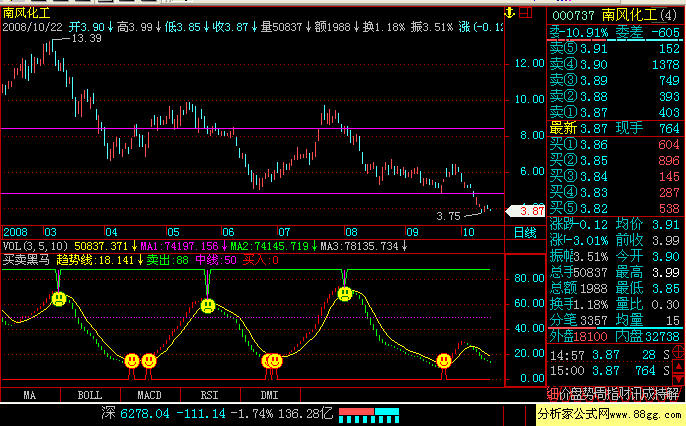Click the 中线:50 legend label

pyautogui.click(x=216, y=260)
